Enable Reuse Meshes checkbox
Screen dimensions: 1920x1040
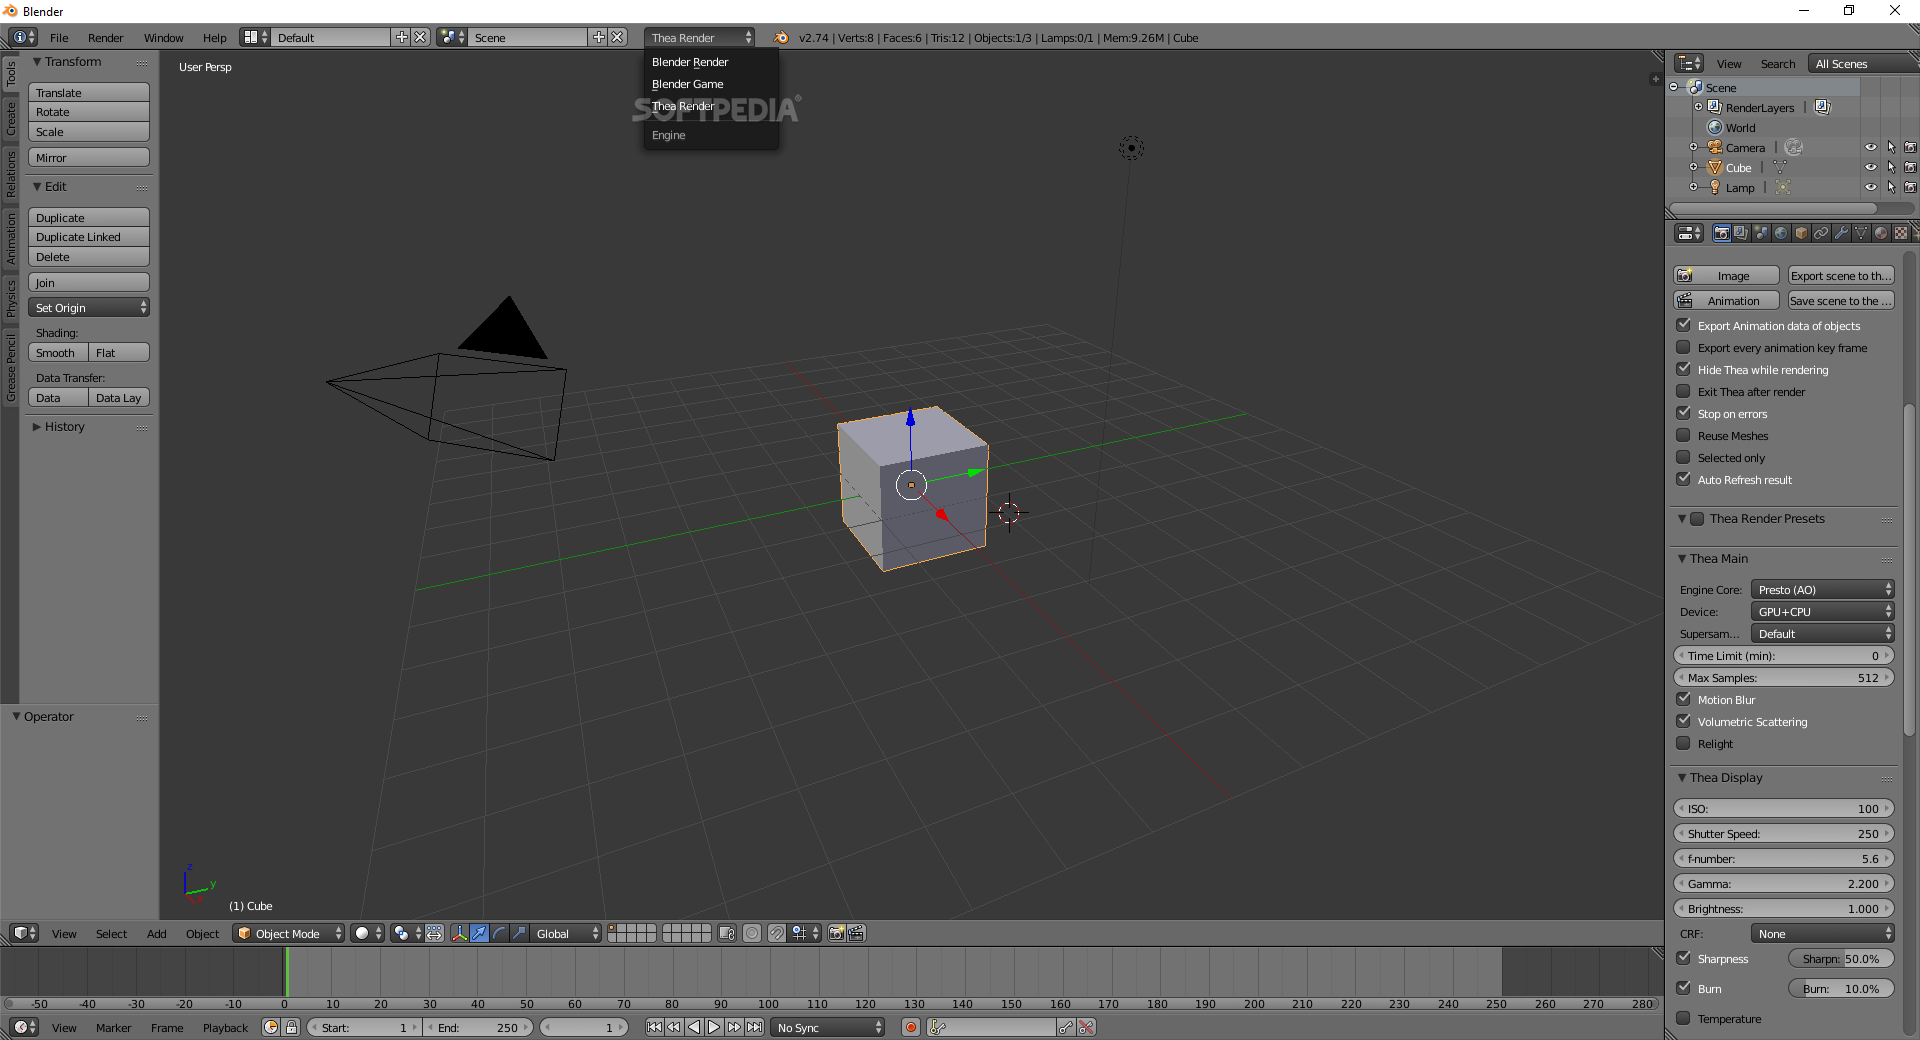(x=1683, y=435)
